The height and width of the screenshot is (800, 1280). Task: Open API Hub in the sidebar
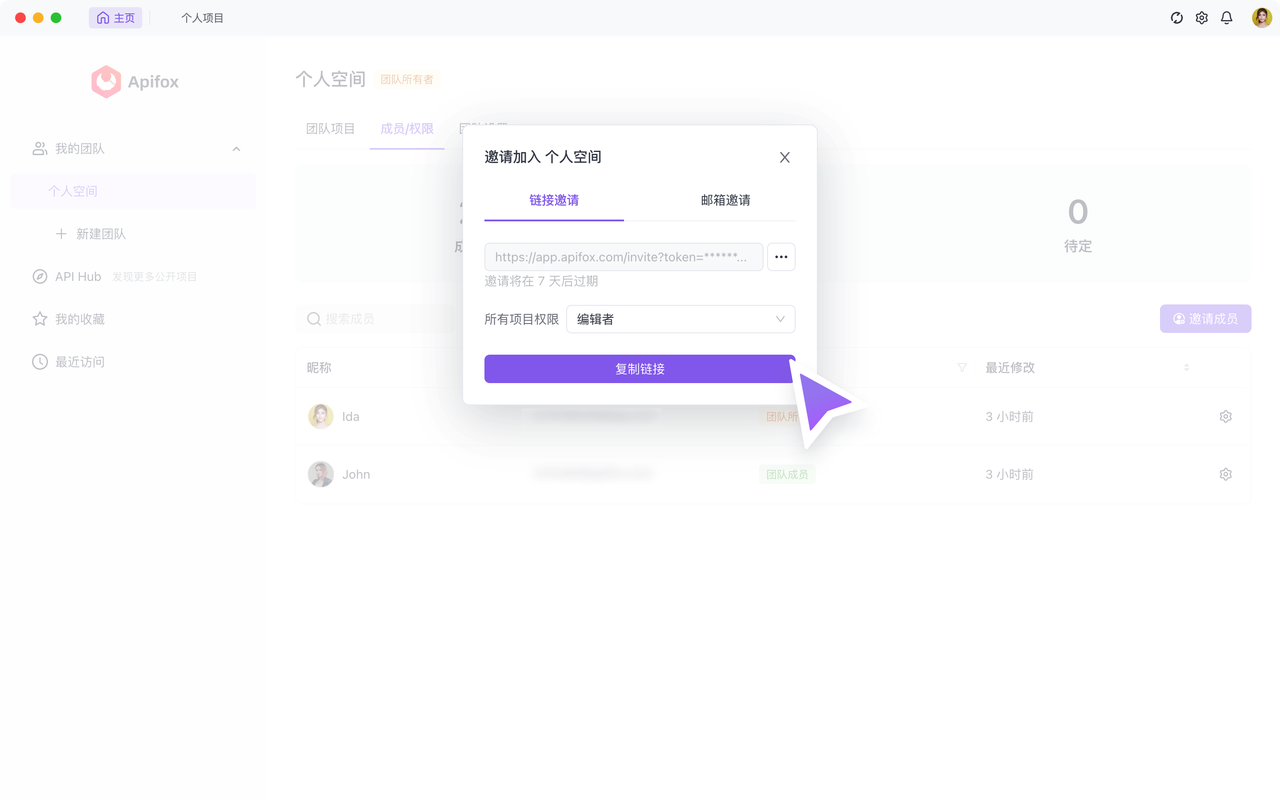(78, 277)
